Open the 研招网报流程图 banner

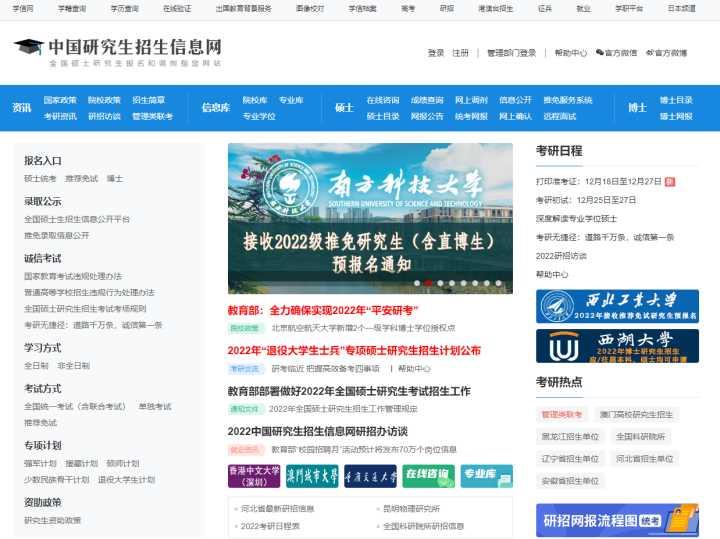pos(617,520)
